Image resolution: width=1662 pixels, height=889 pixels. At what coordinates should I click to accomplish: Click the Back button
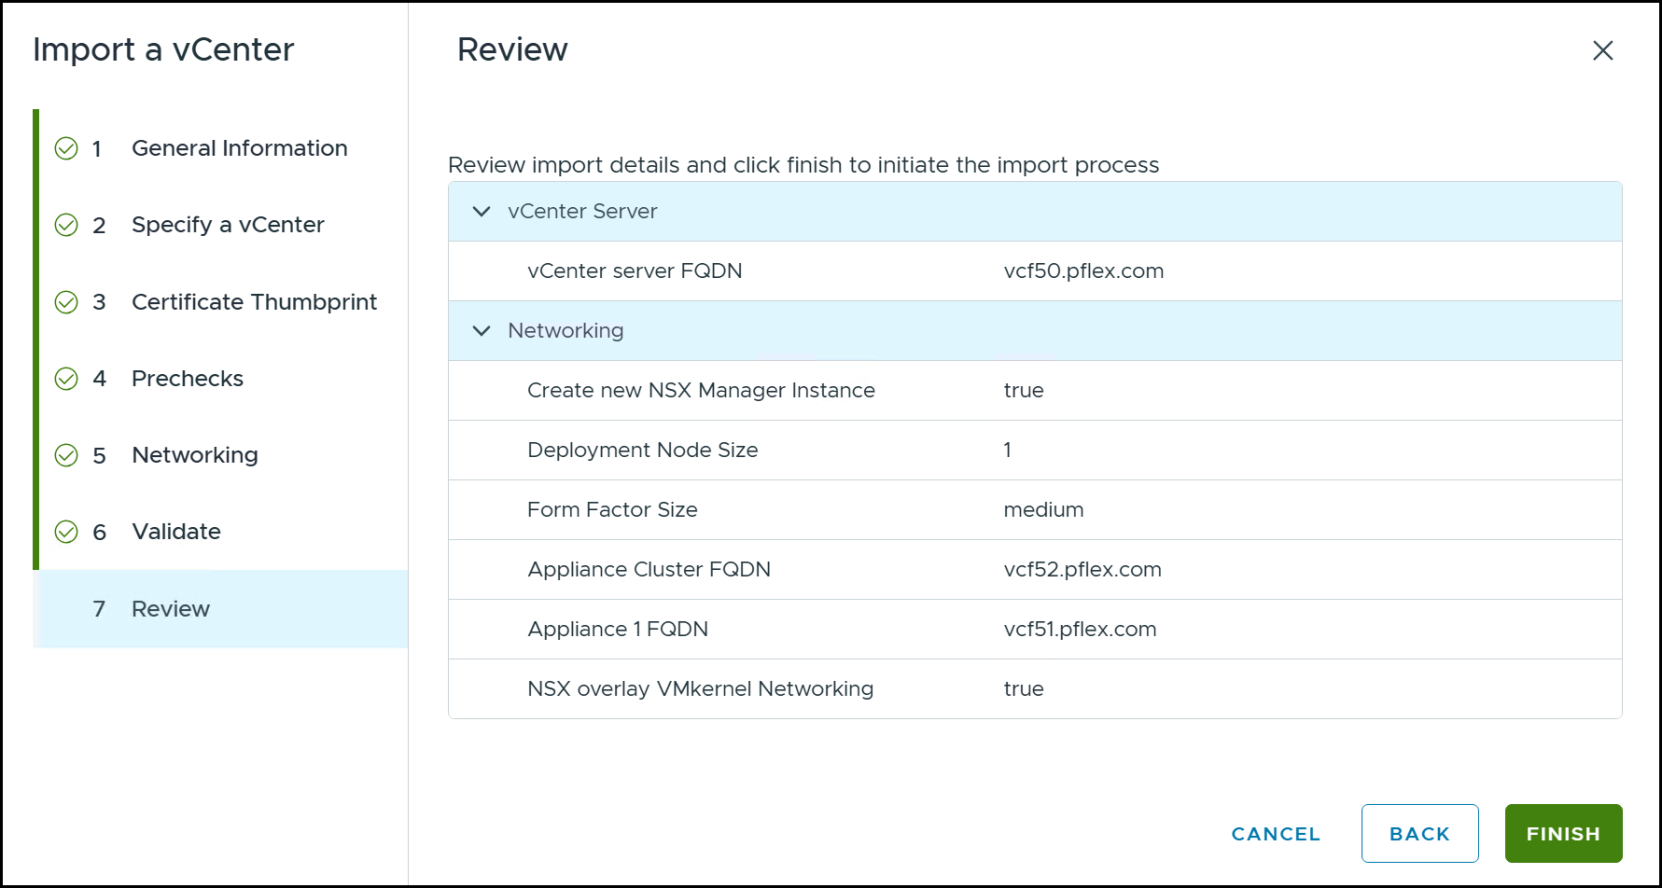click(1419, 834)
